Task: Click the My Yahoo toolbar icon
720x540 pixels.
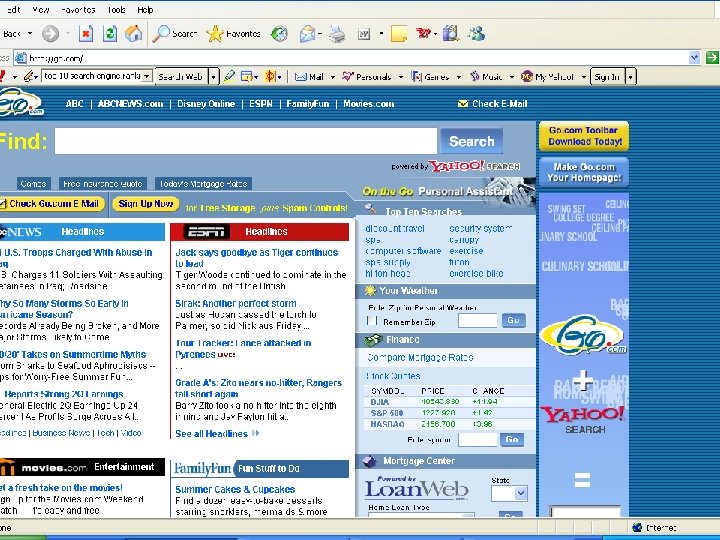Action: (x=527, y=77)
